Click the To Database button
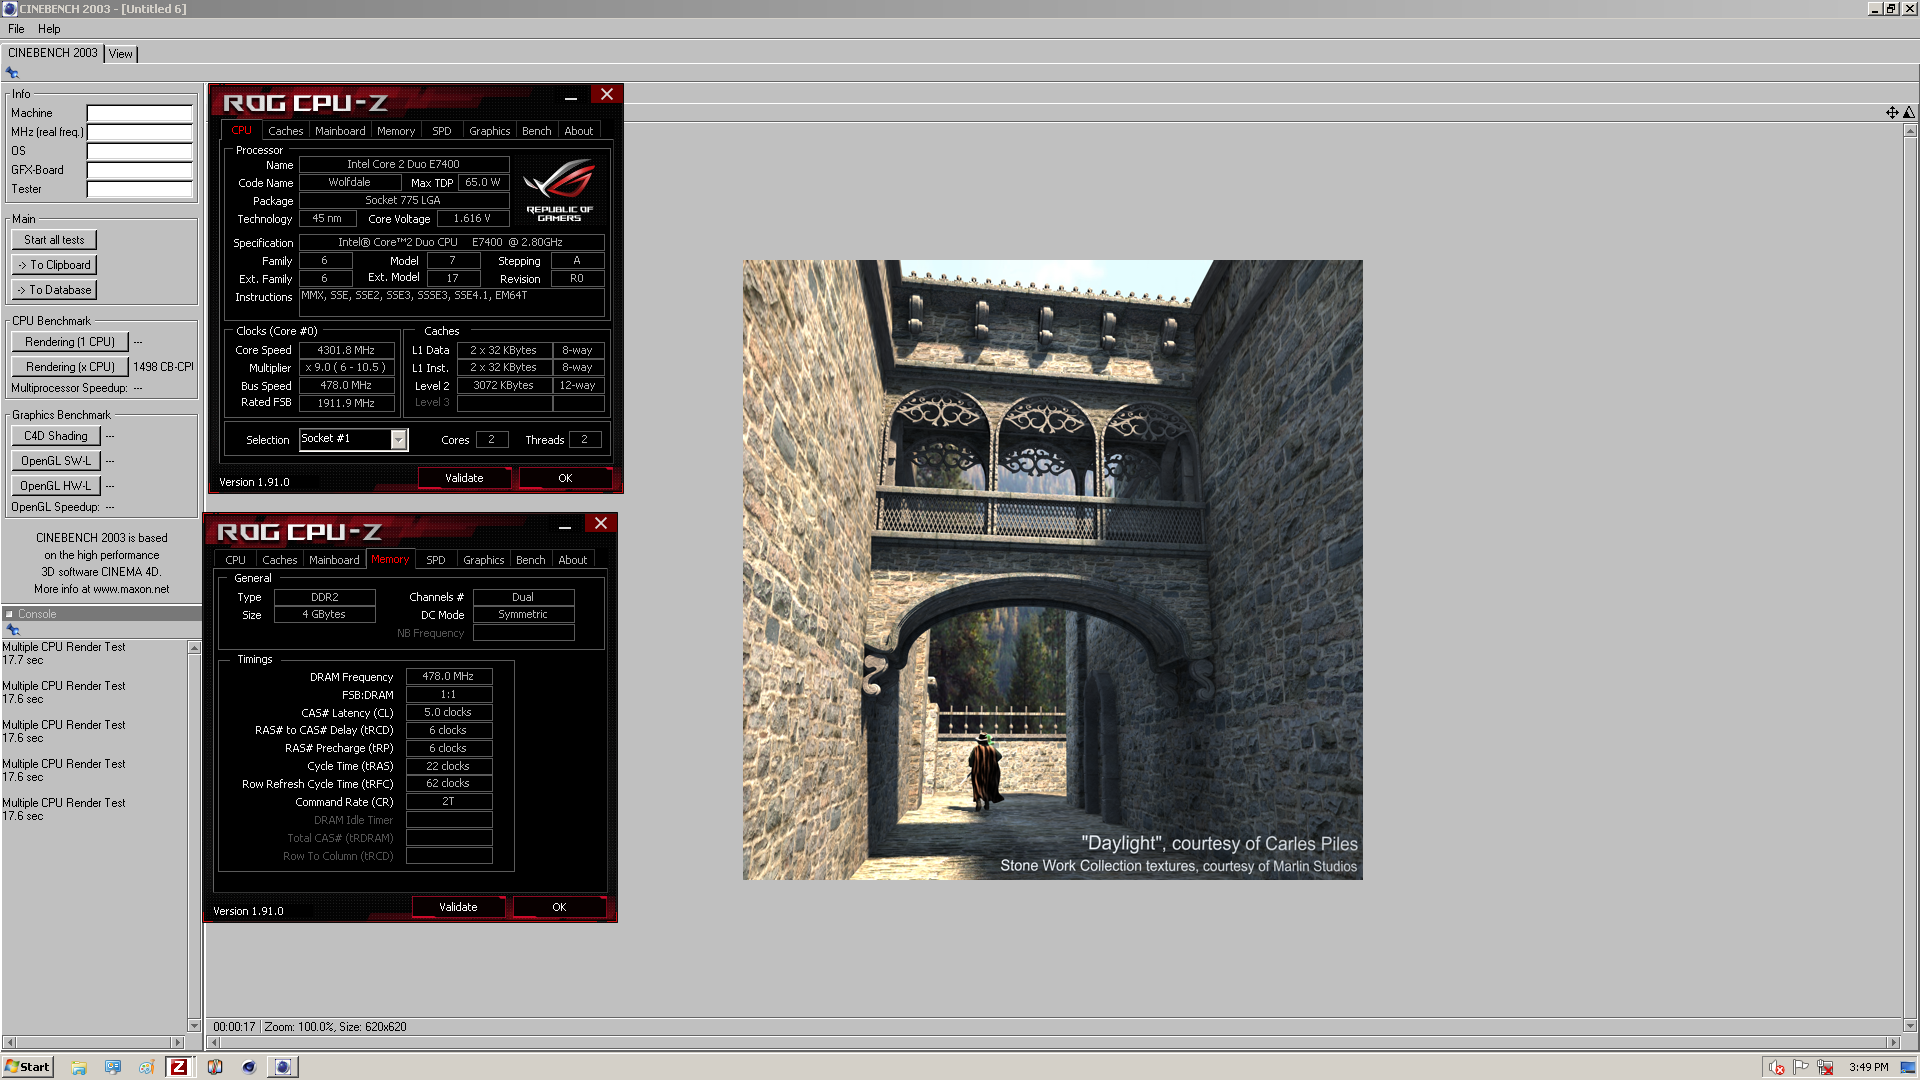Image resolution: width=1920 pixels, height=1080 pixels. [x=54, y=290]
